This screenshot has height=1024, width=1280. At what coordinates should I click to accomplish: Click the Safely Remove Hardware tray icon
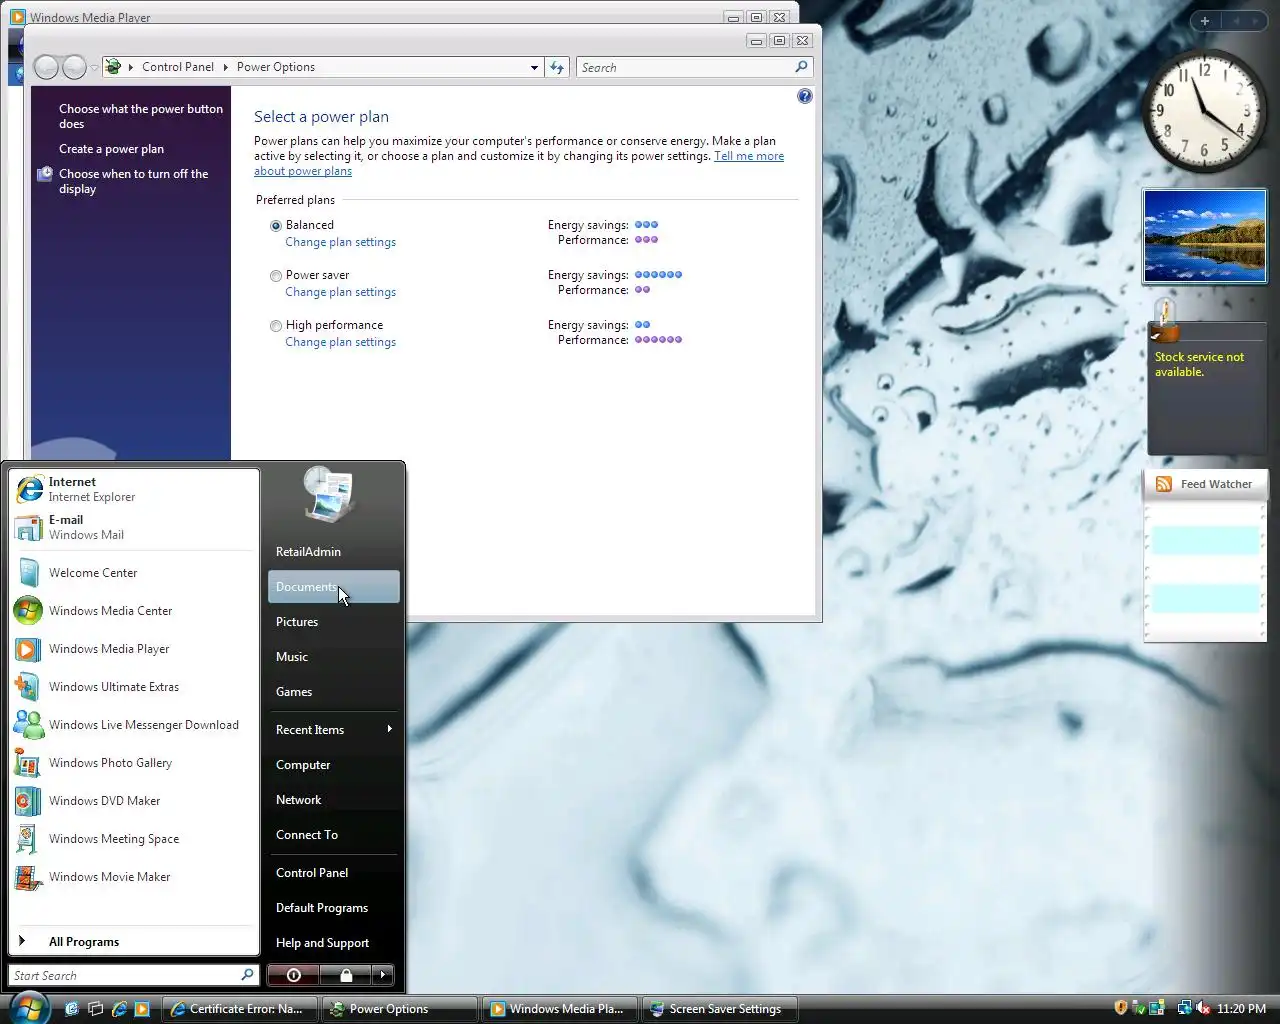pyautogui.click(x=1140, y=1008)
